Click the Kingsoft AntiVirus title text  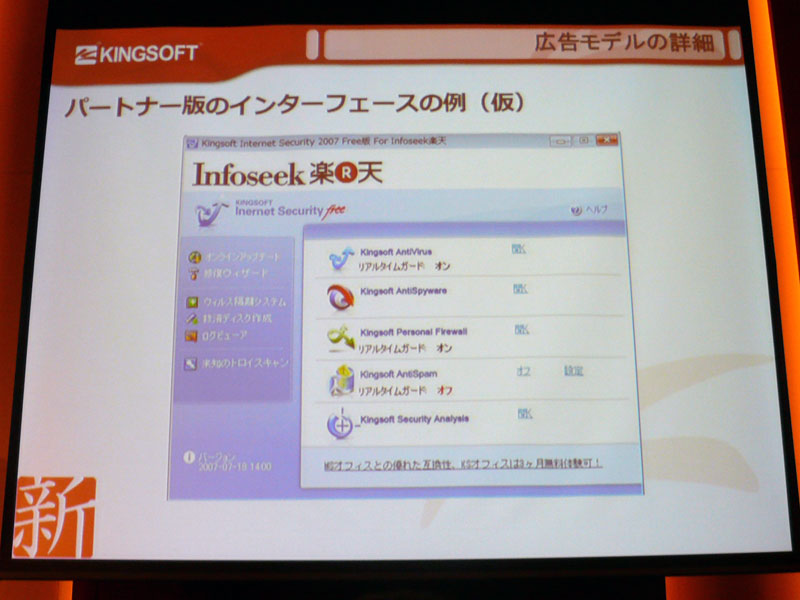point(396,252)
